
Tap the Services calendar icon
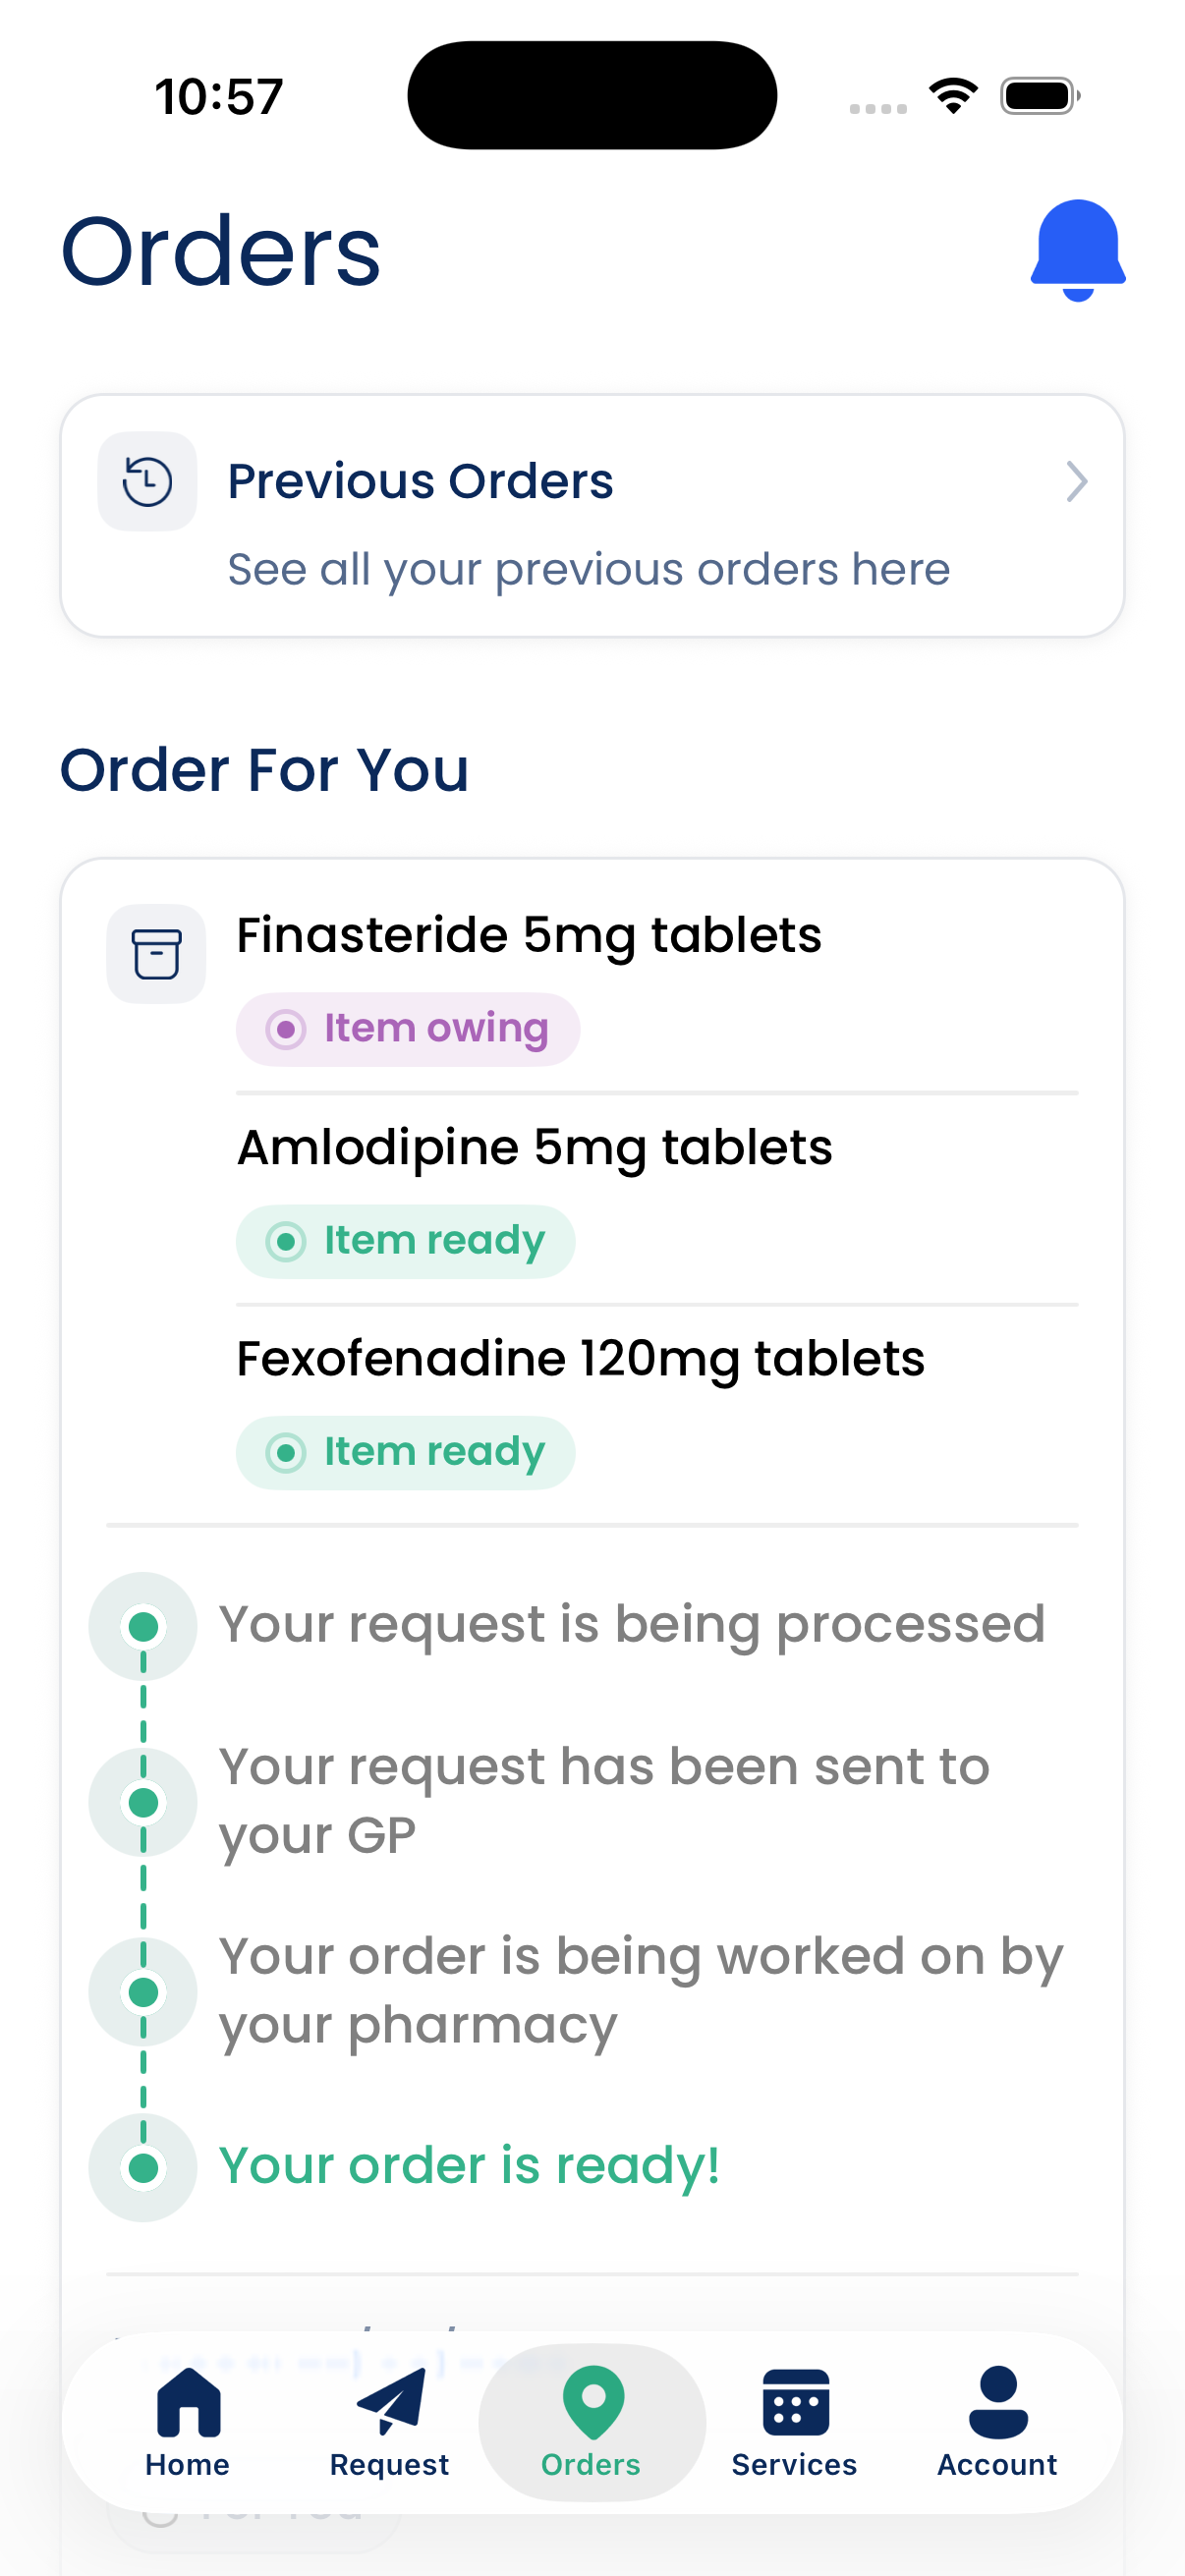795,2402
